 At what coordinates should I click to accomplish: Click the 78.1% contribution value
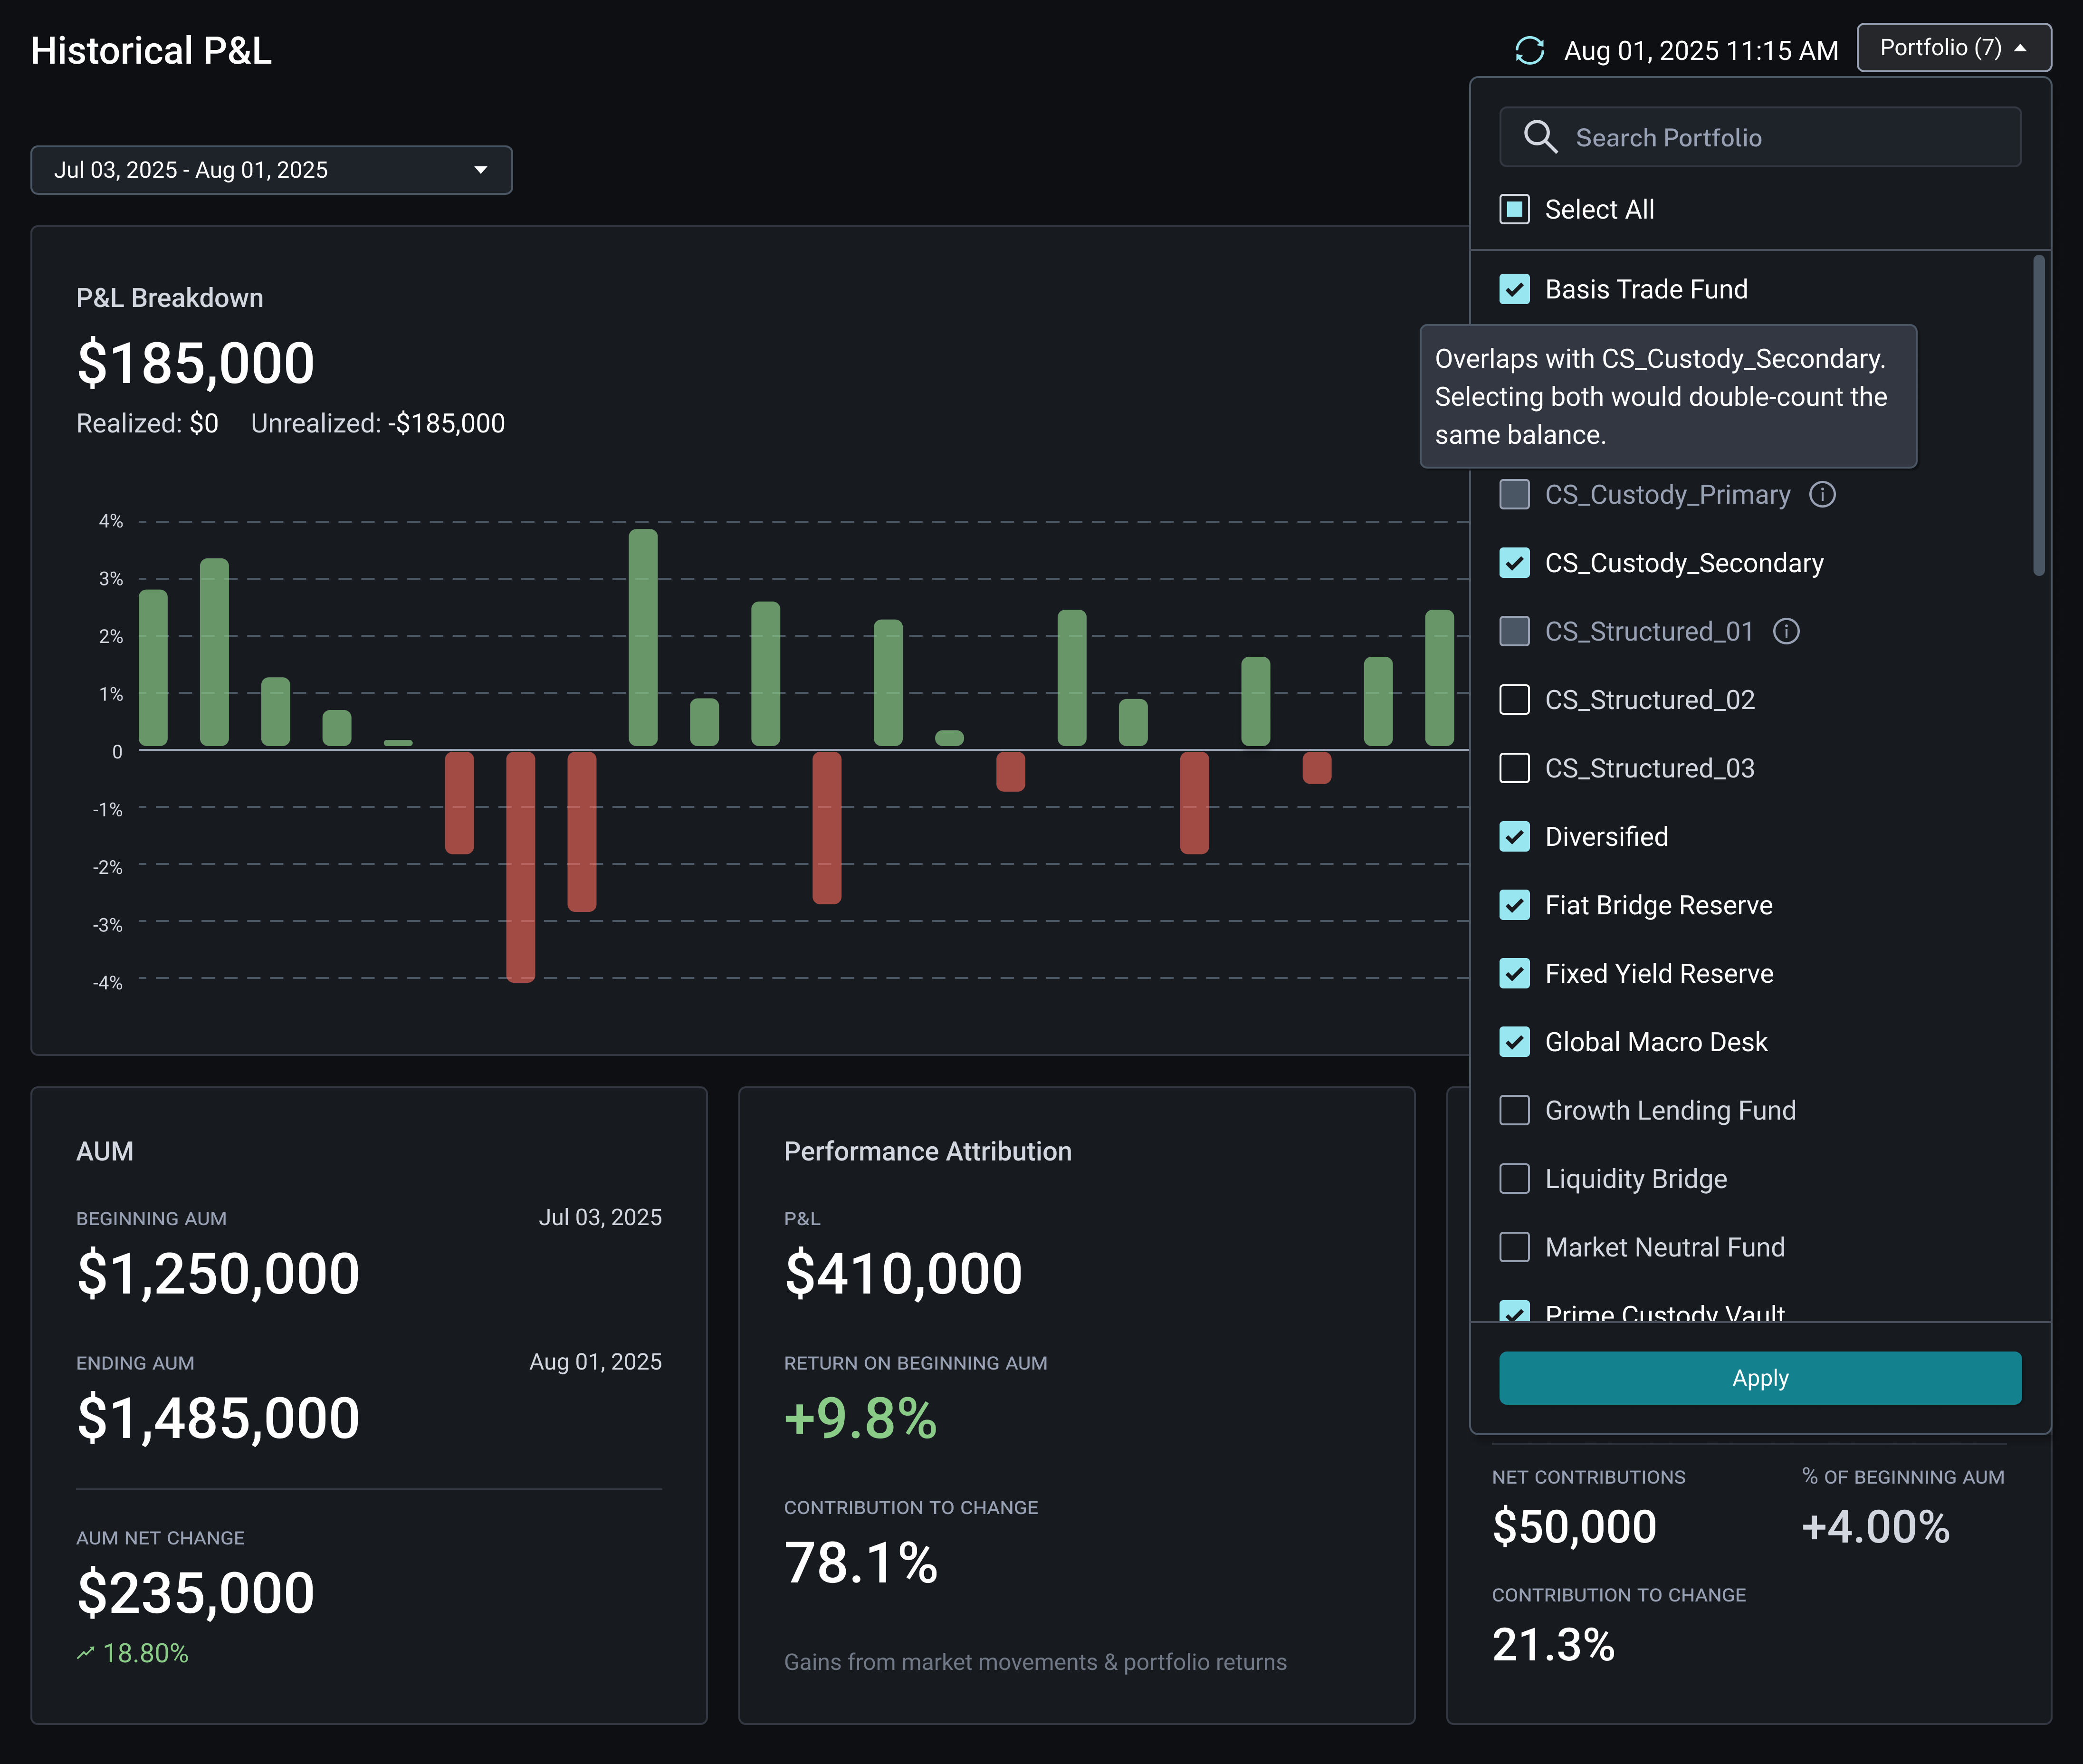click(861, 1563)
